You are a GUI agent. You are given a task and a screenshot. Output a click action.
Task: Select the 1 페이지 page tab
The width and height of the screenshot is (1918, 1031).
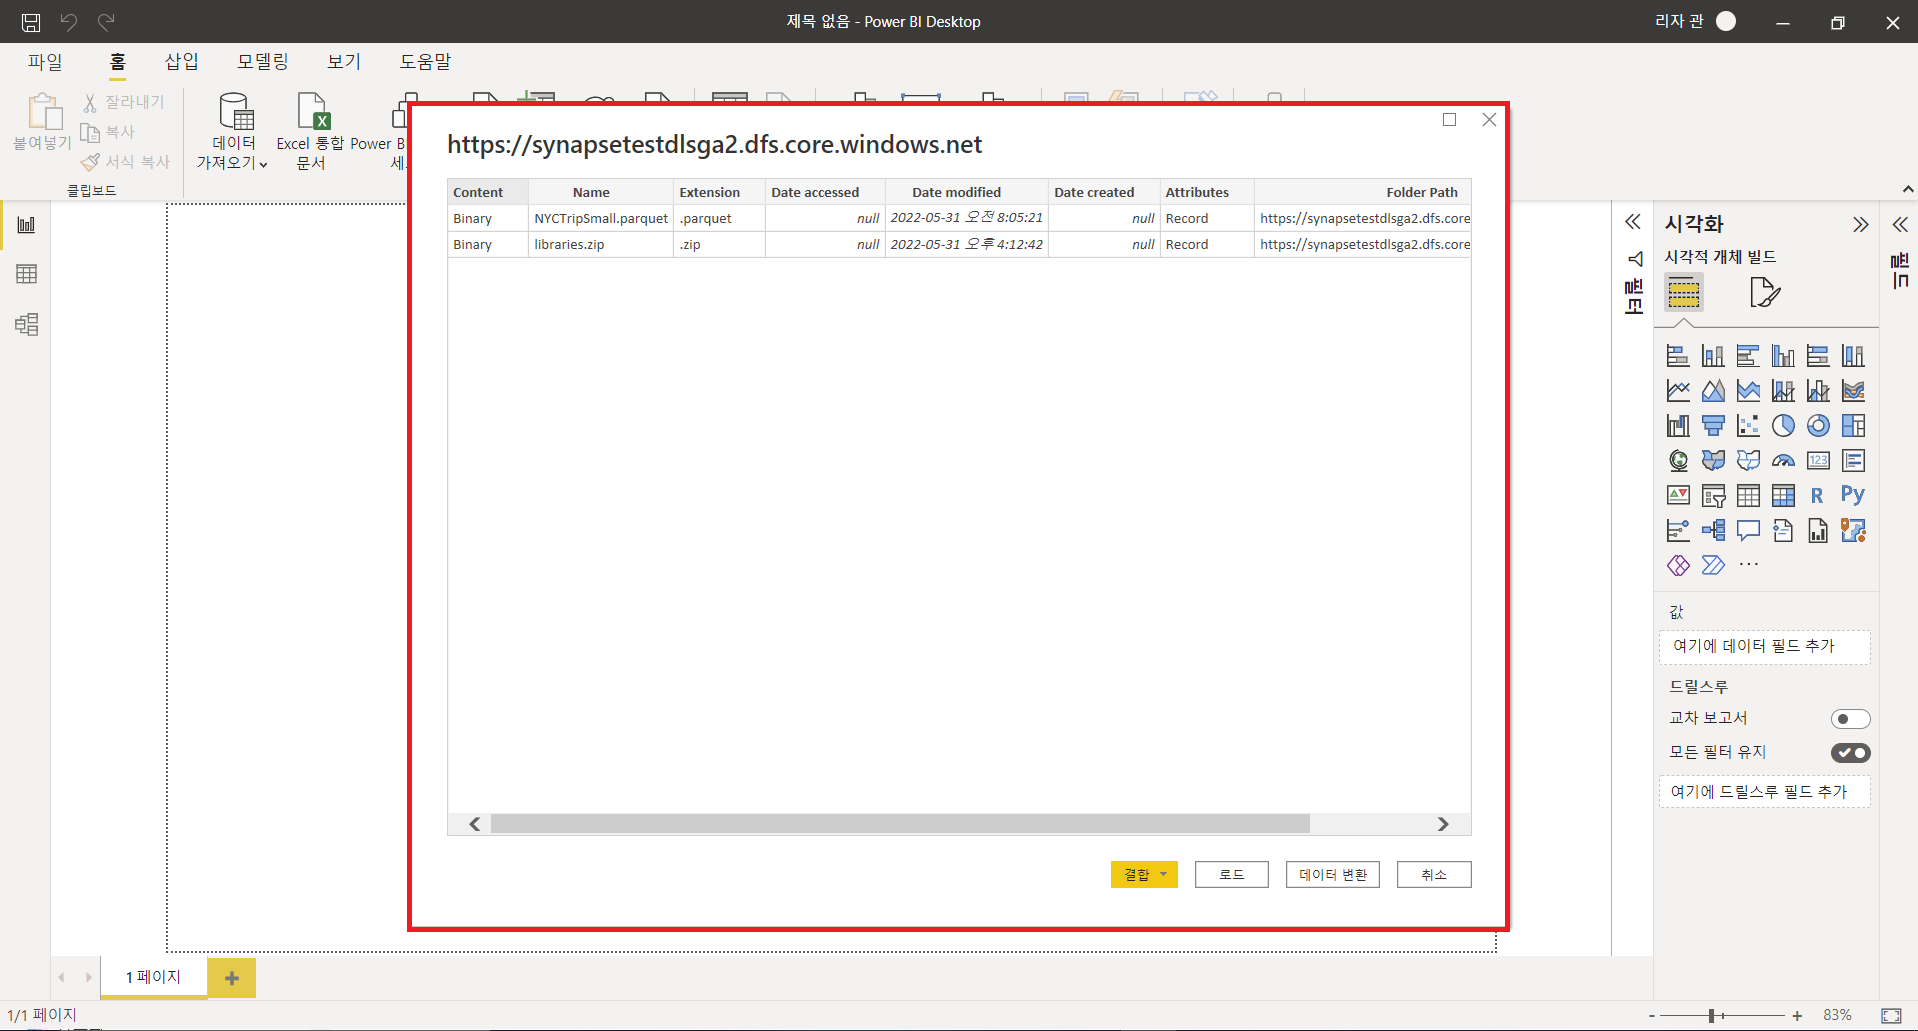click(153, 977)
